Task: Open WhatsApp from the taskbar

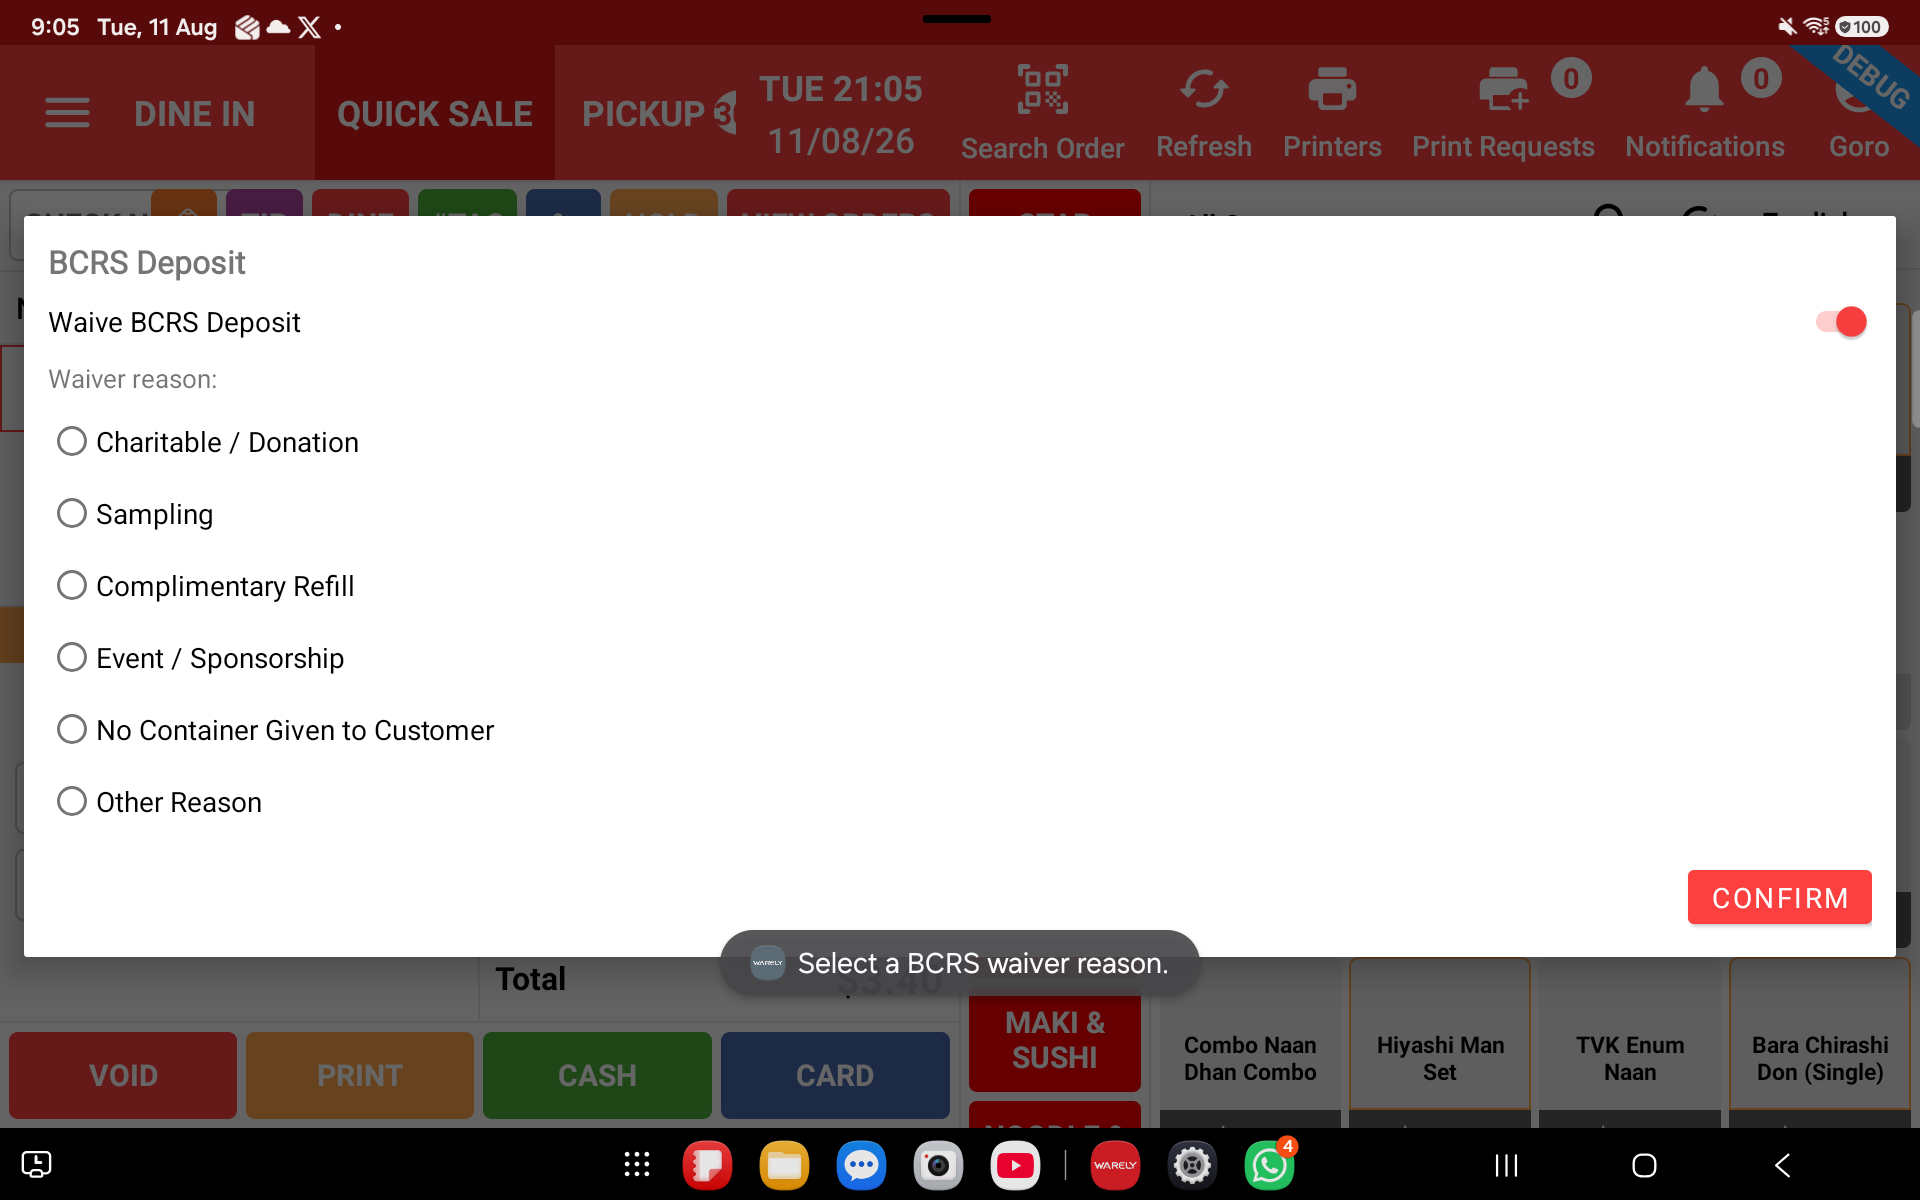Action: click(x=1269, y=1165)
